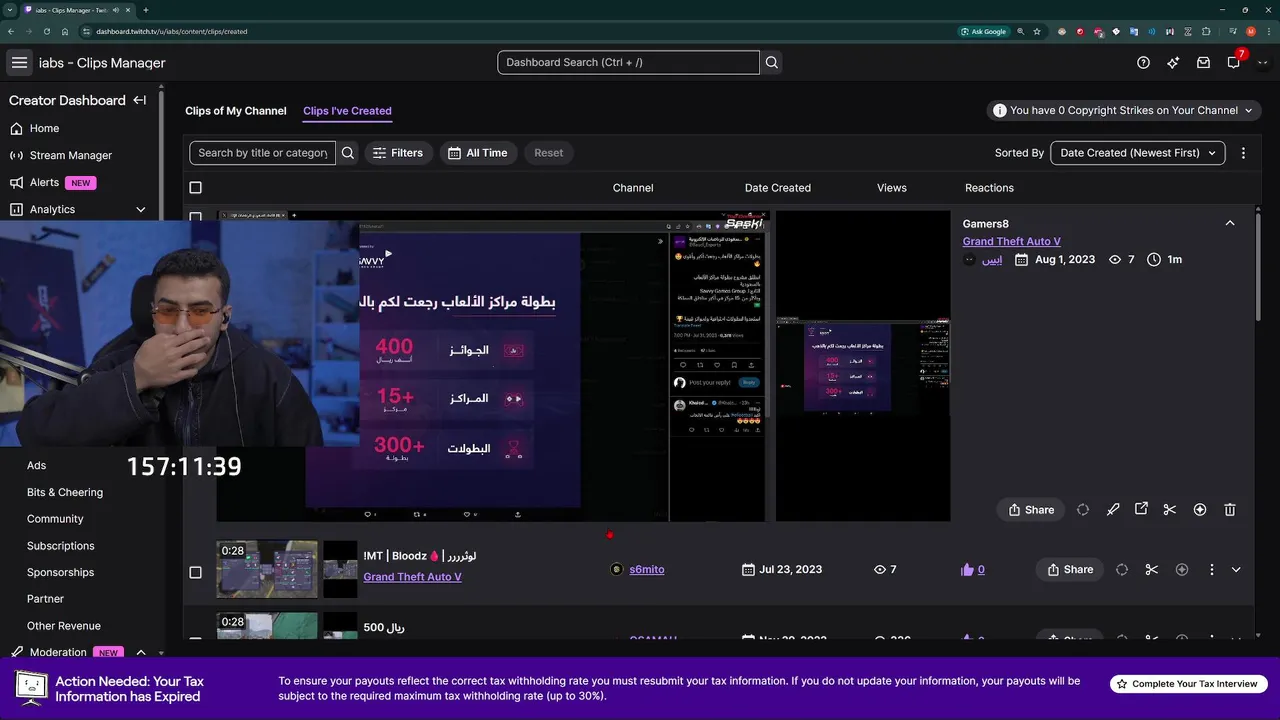Open the All Time date range picker
This screenshot has width=1280, height=720.
point(478,153)
